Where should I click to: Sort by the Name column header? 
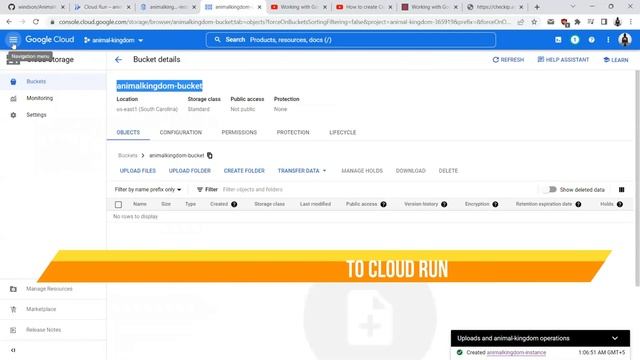pos(140,204)
